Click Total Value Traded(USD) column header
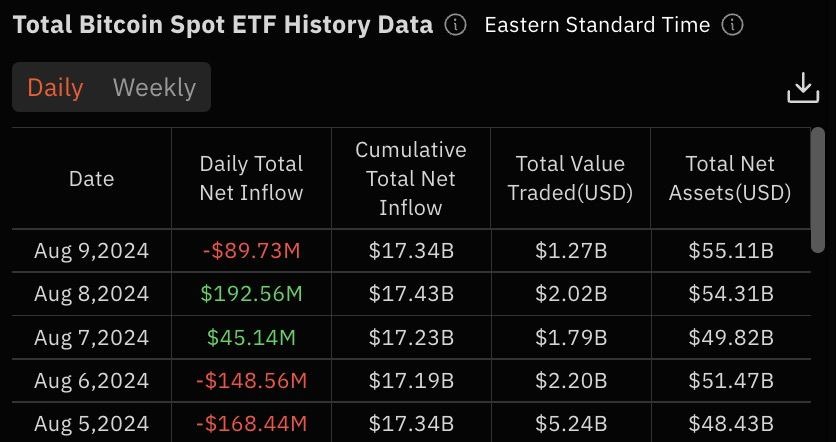 570,179
